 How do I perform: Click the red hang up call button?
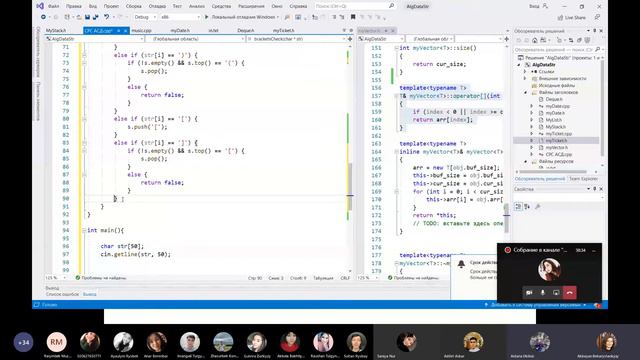pos(570,293)
